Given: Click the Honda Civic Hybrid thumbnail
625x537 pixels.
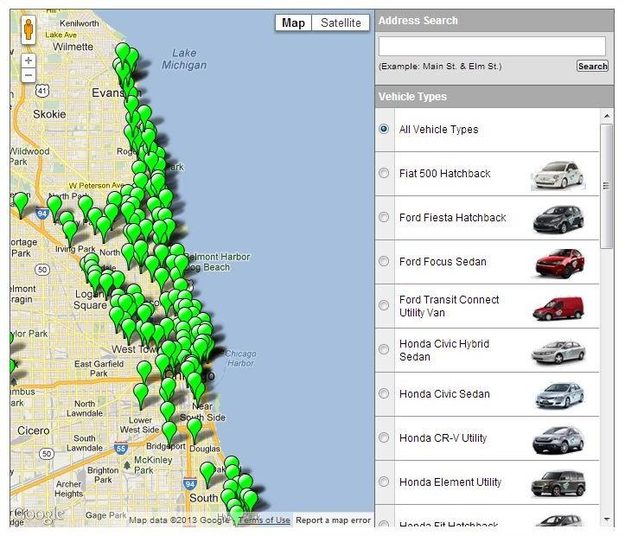Looking at the screenshot, I should tap(558, 352).
